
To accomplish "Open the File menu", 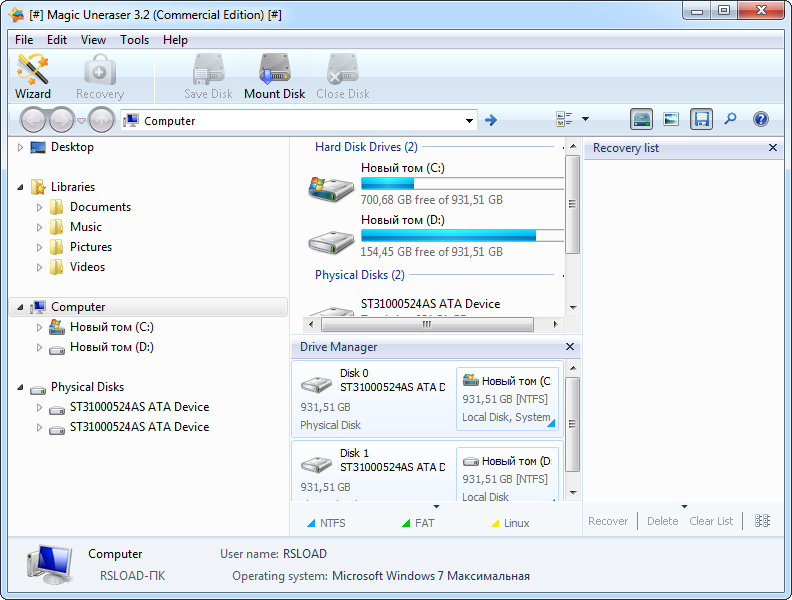I will 24,40.
